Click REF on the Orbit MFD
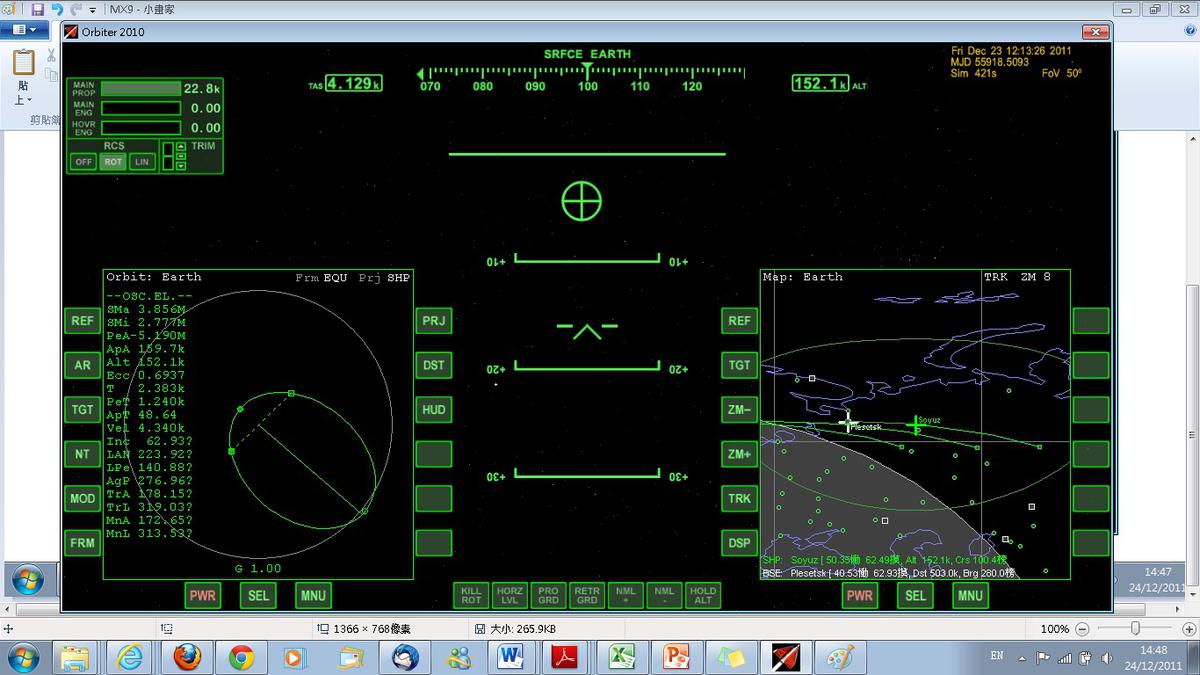Viewport: 1200px width, 675px height. pos(82,321)
